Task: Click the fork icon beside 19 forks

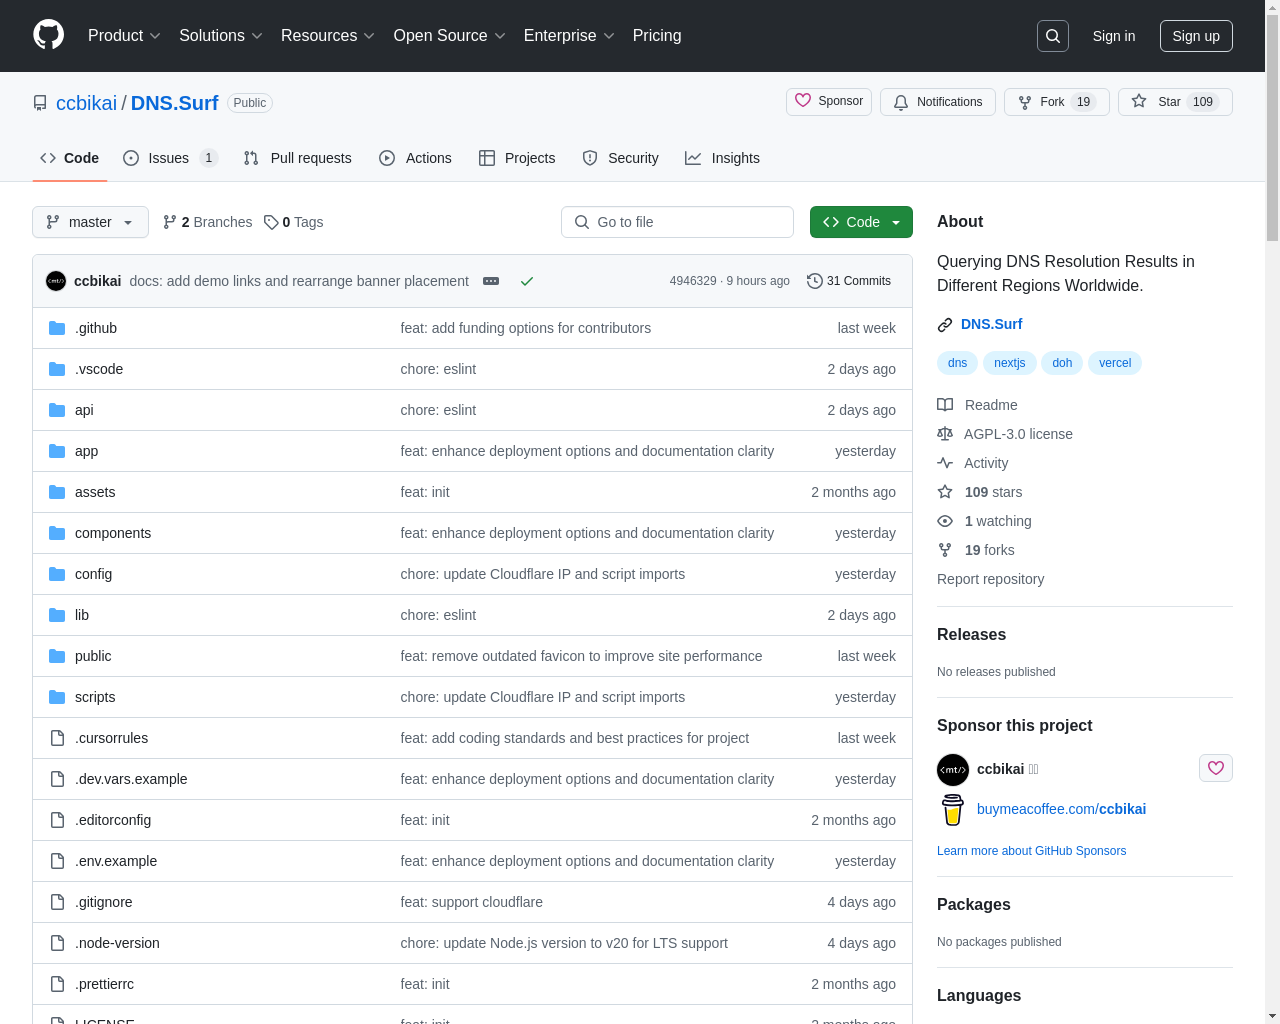Action: [945, 550]
